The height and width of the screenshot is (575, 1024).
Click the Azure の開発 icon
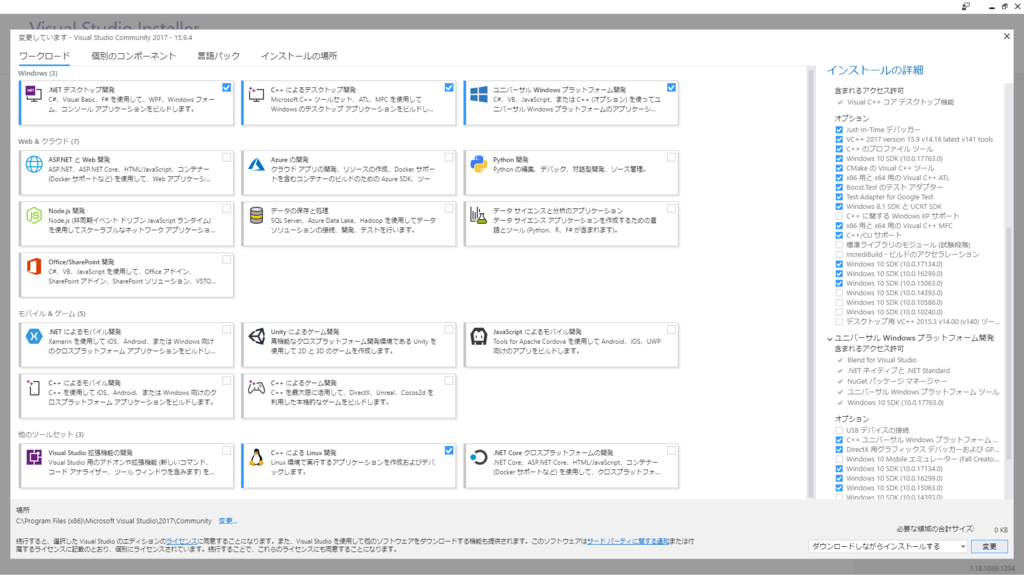(256, 164)
